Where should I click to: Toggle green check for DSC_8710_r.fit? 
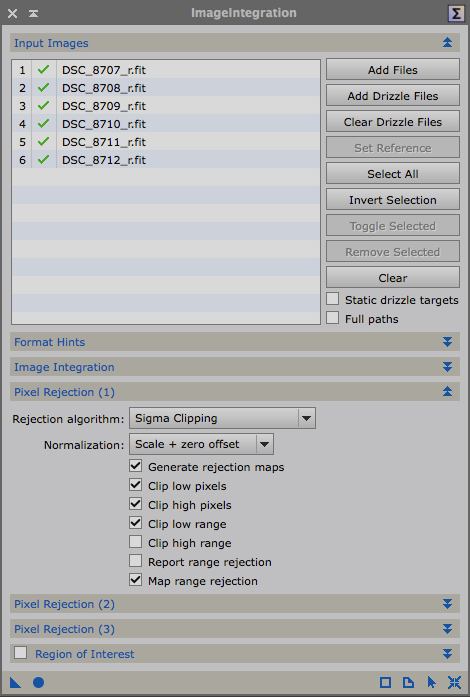[x=43, y=124]
